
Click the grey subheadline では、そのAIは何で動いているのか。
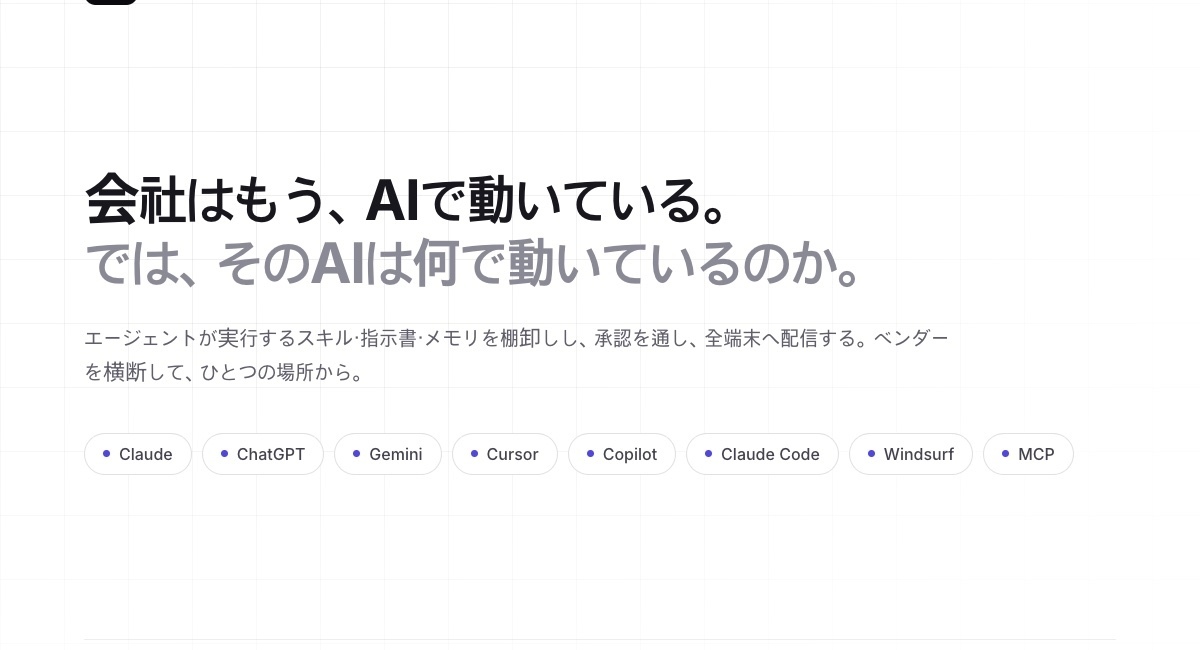tap(473, 262)
